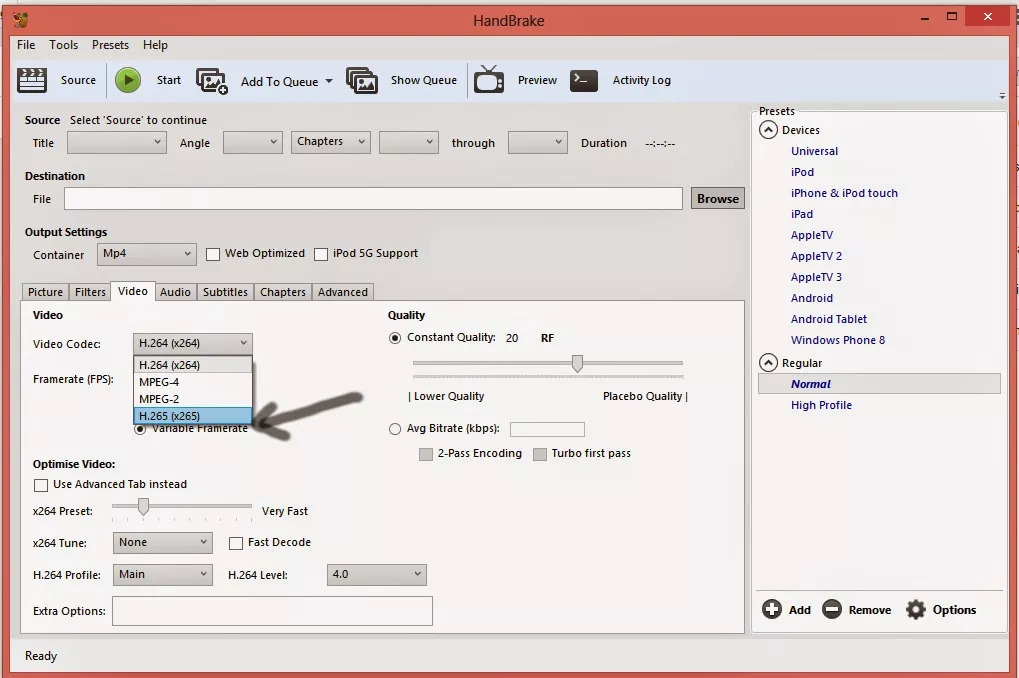Tick the iPod 5G Support checkbox

tap(321, 254)
